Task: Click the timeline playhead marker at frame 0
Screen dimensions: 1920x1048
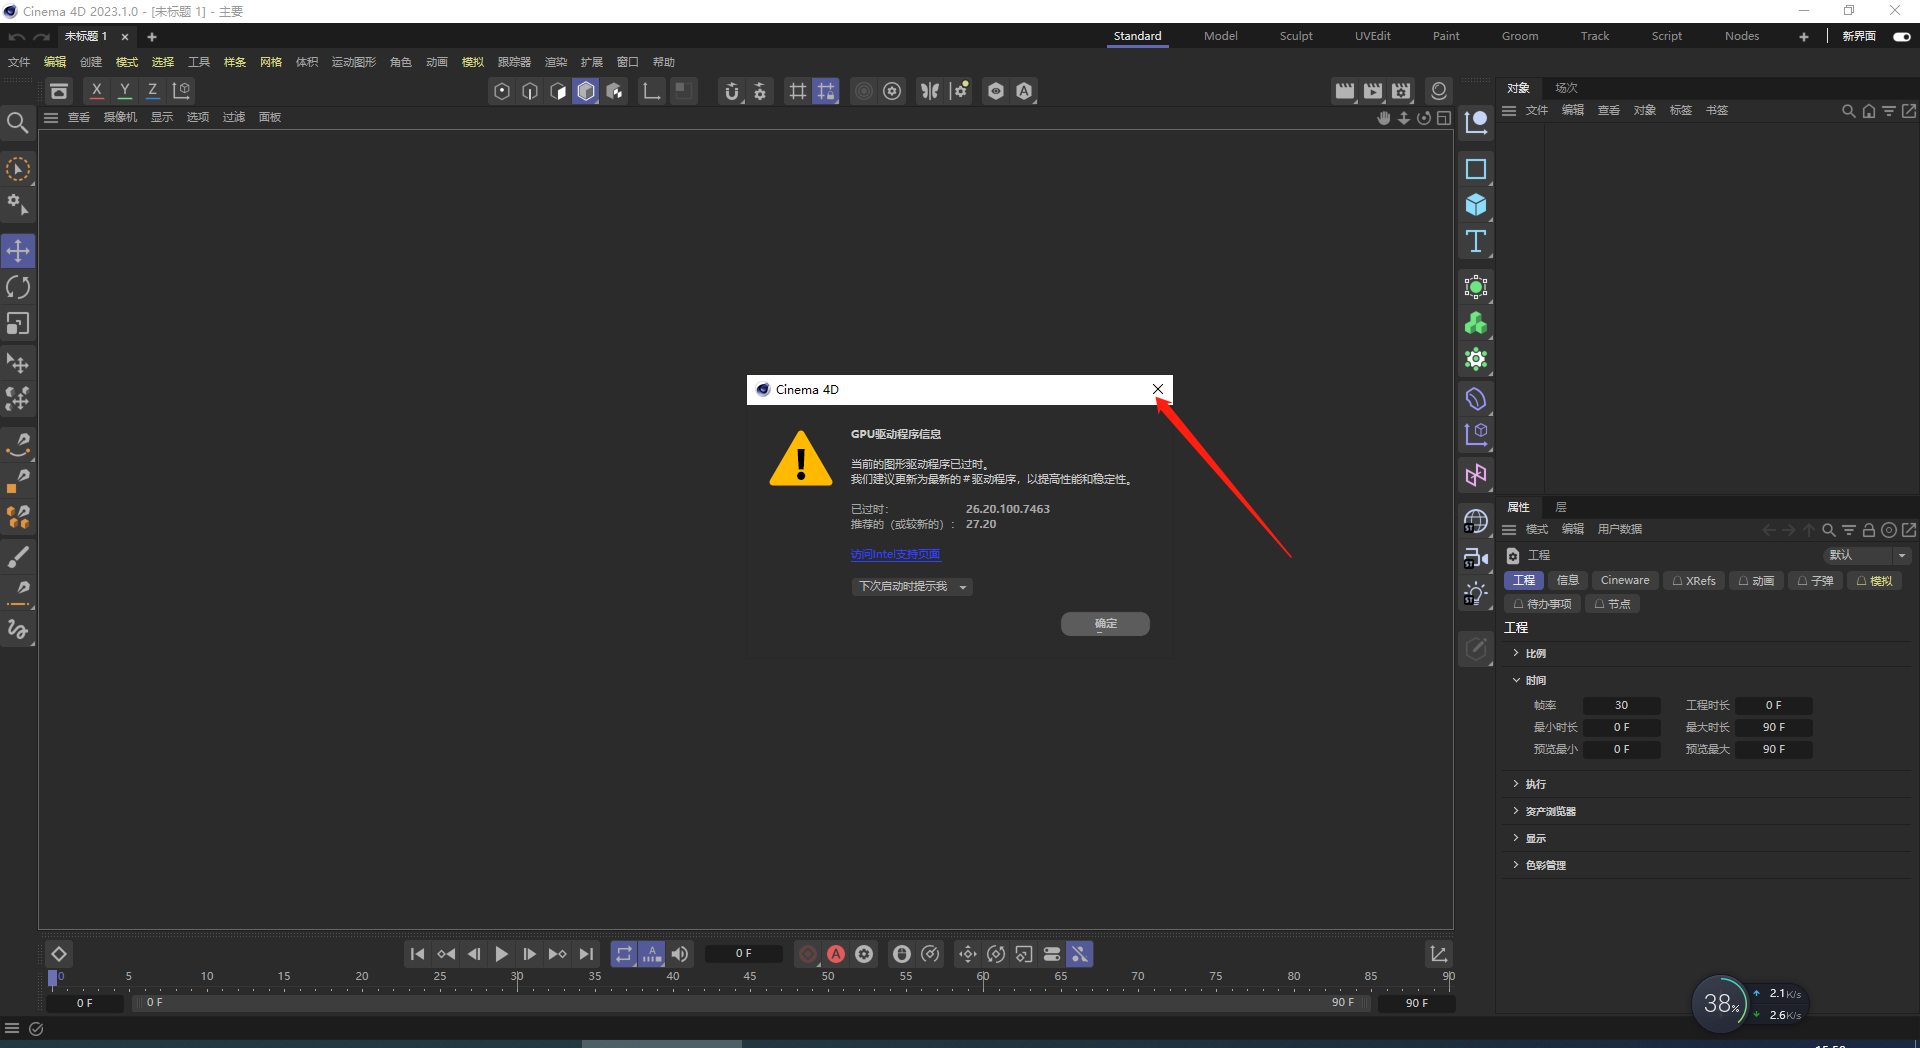Action: pos(53,978)
